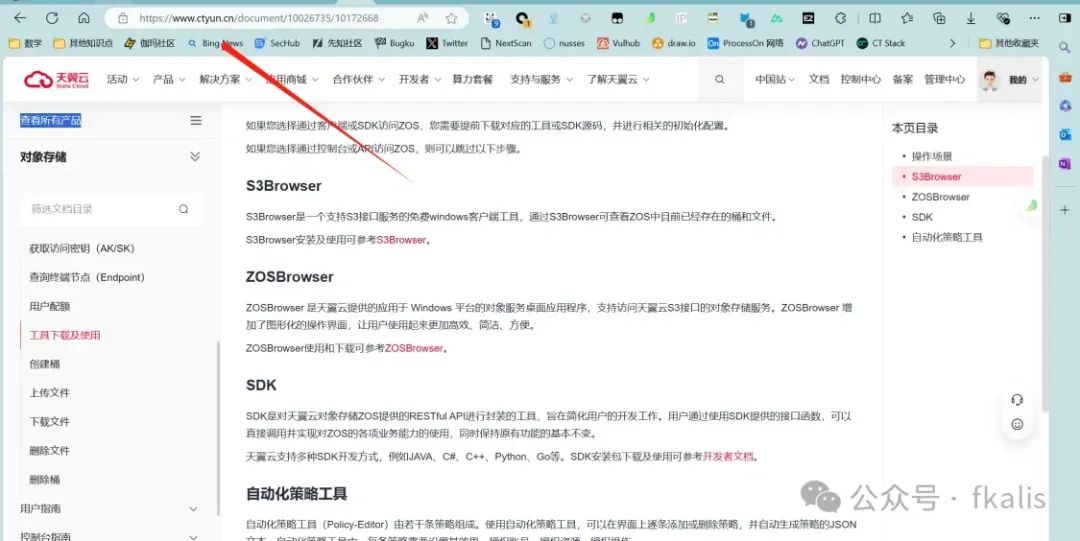Open the 其他收藏夹 bookmarks folder
The image size is (1080, 541).
(x=1010, y=43)
